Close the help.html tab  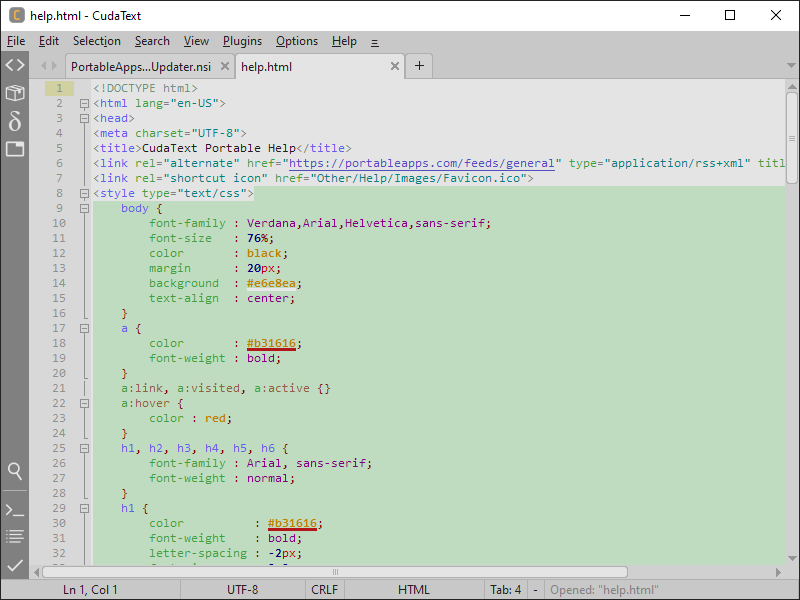pyautogui.click(x=395, y=67)
